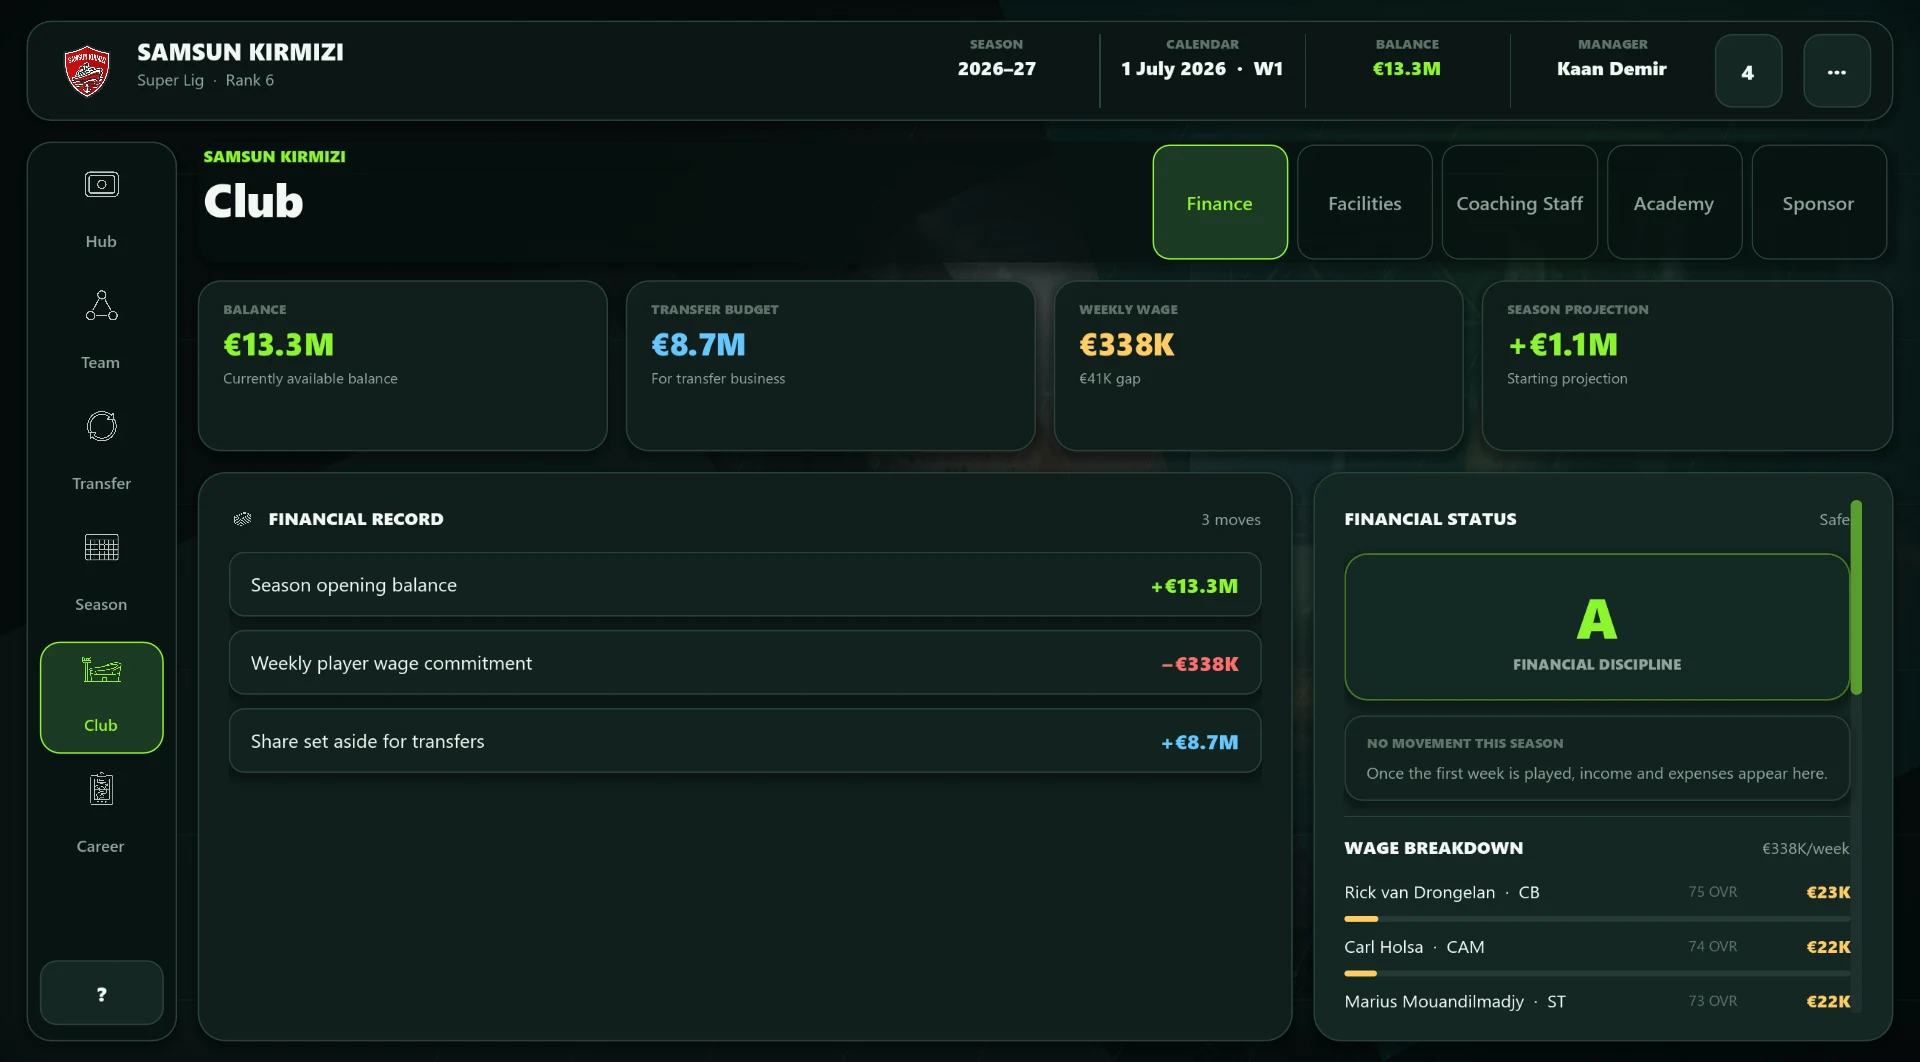Click the Financial Status panel scrollbar
This screenshot has width=1920, height=1062.
[x=1856, y=597]
